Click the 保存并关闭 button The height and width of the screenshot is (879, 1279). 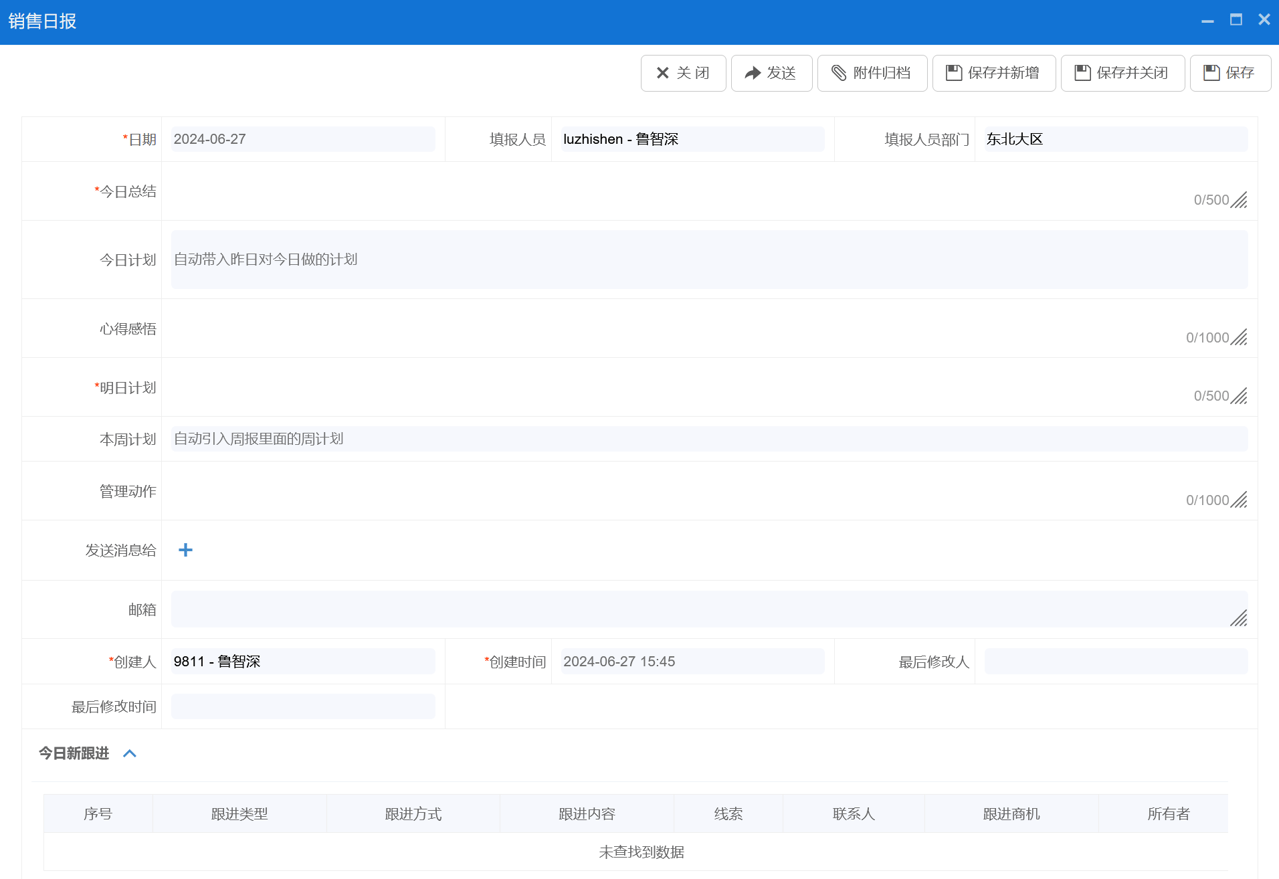coord(1122,72)
